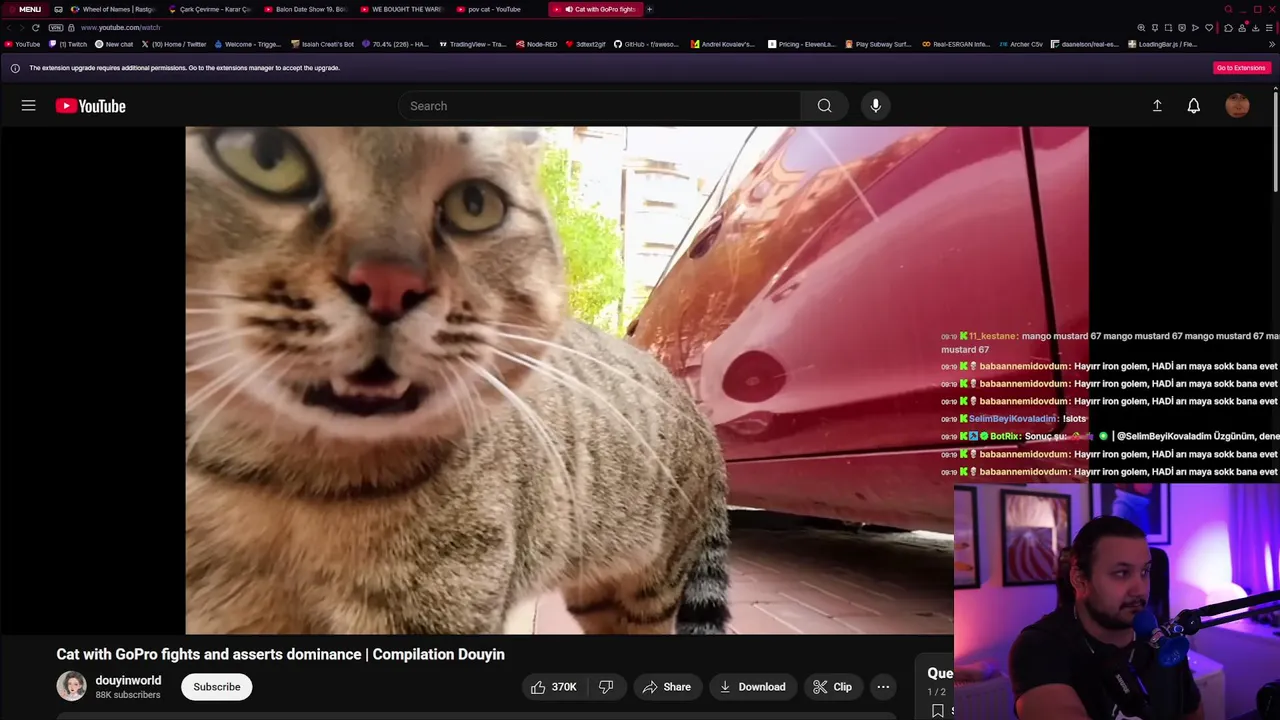The image size is (1280, 720).
Task: Switch to the Balon Date Show tab
Action: tap(305, 9)
